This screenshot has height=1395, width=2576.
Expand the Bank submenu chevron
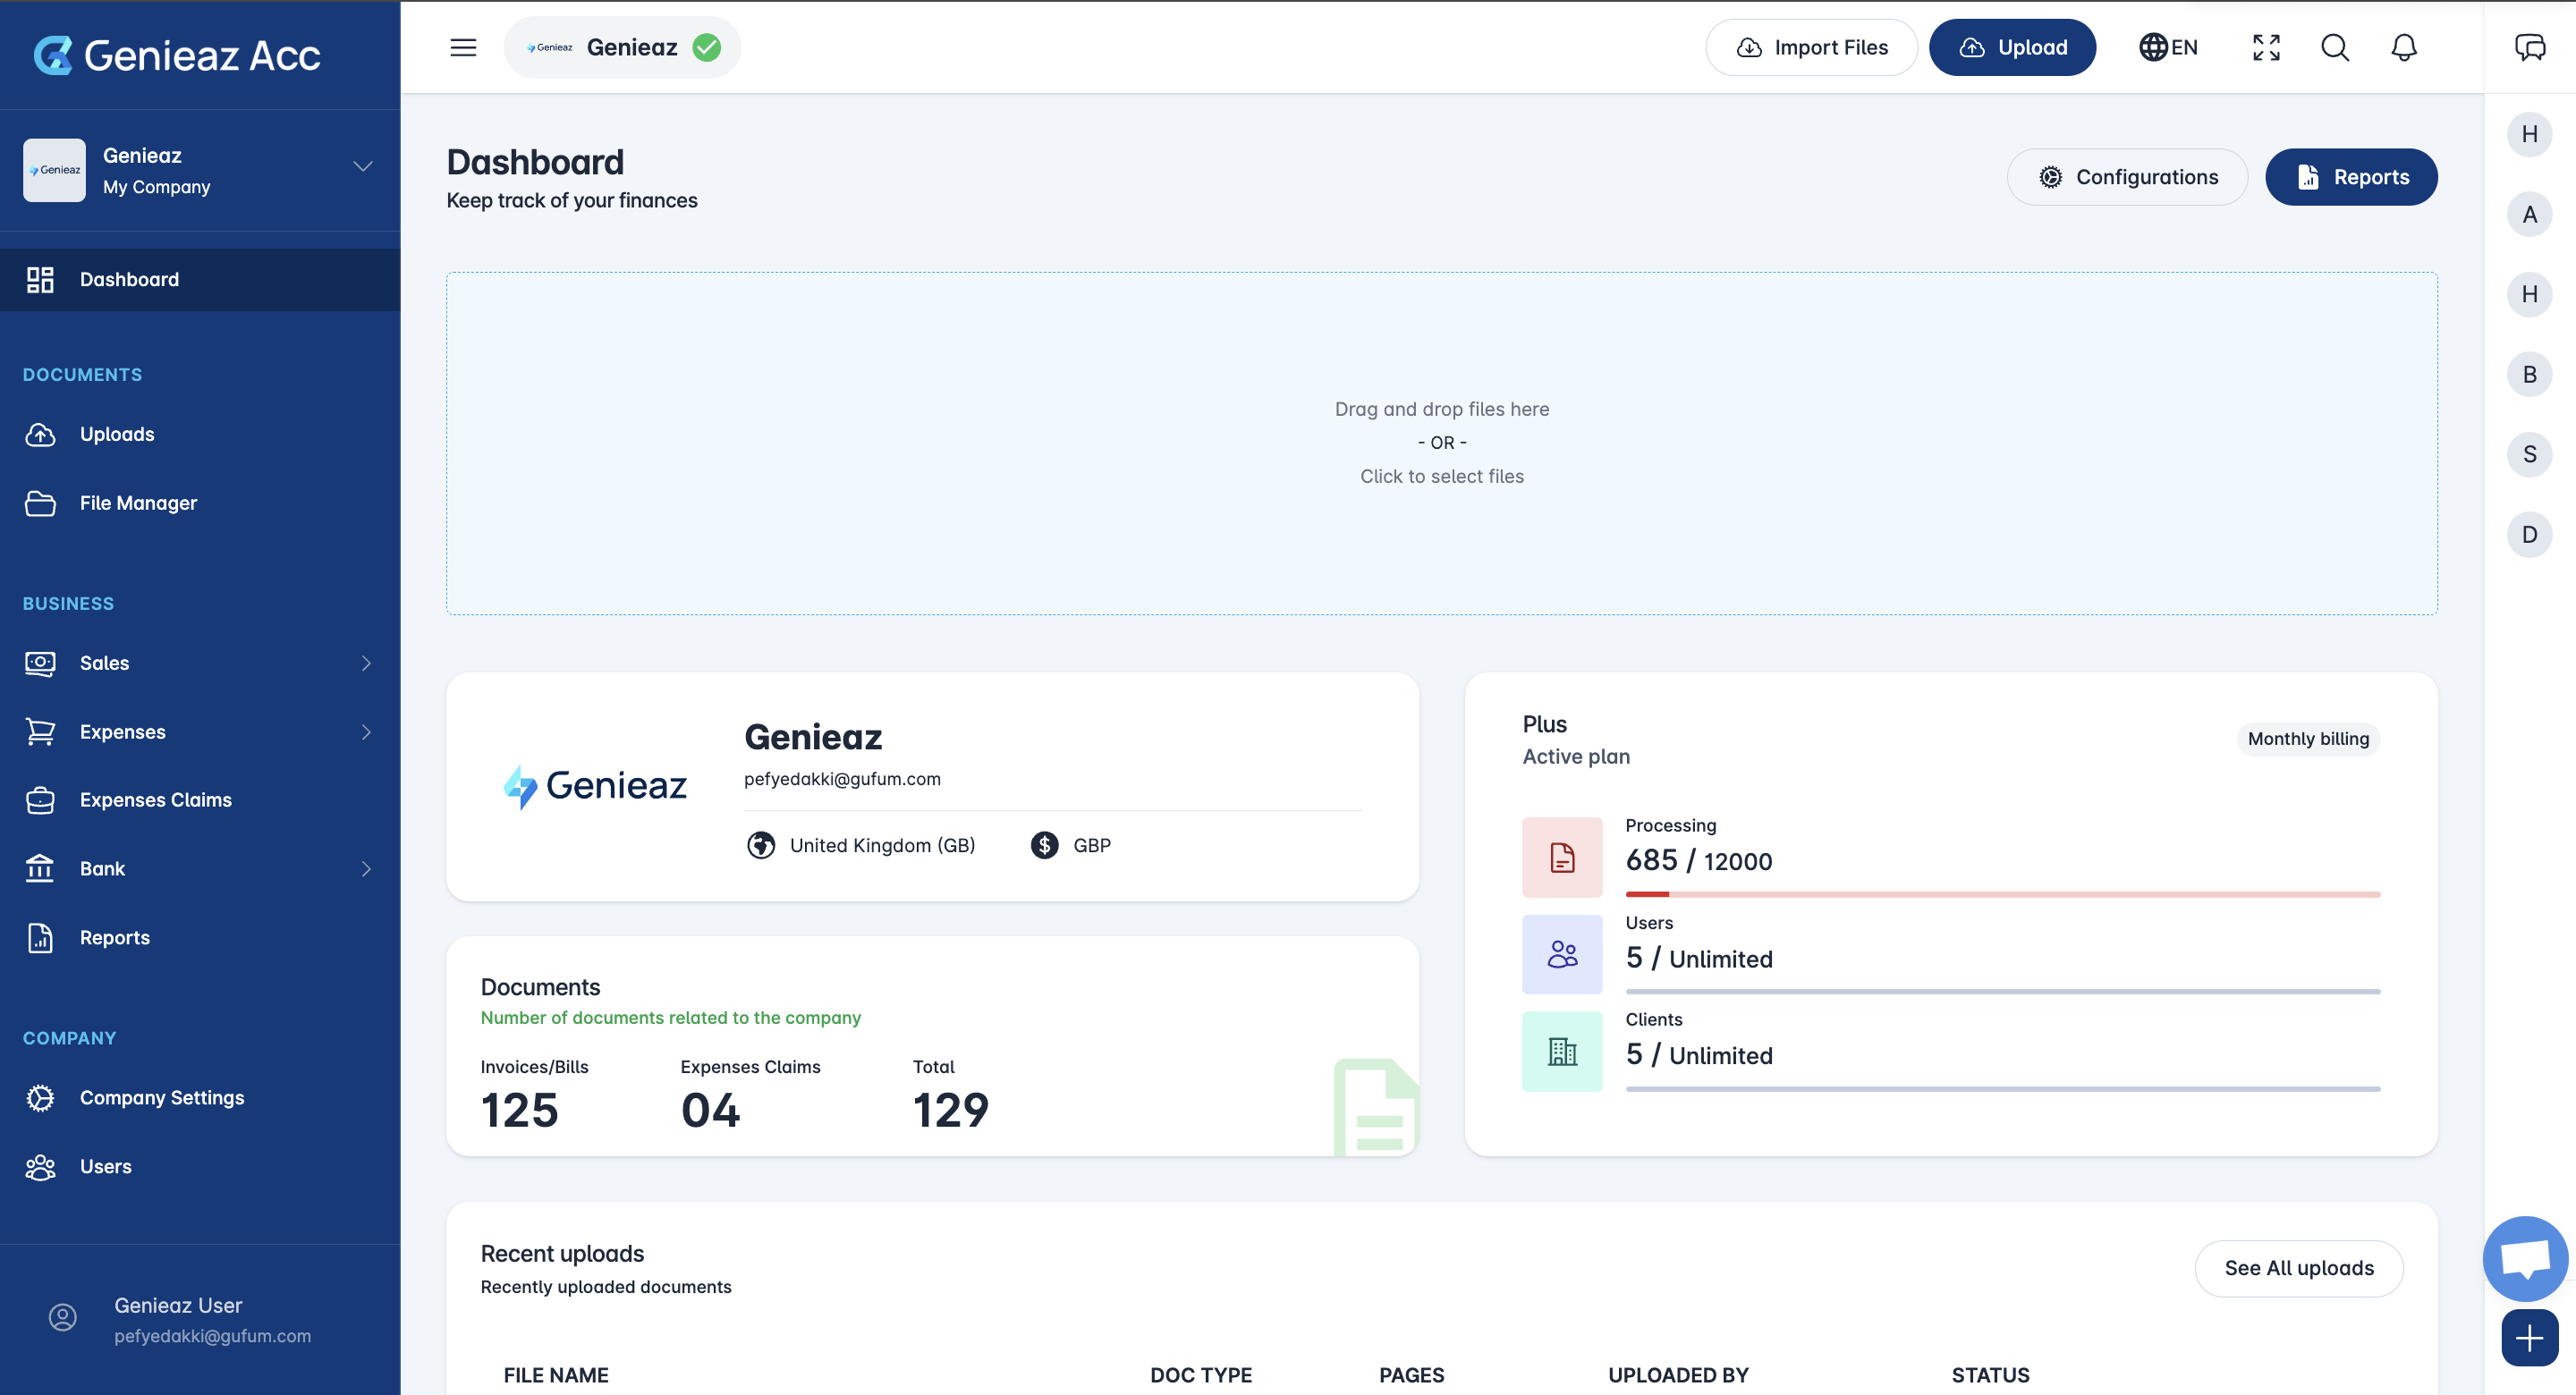(x=366, y=869)
